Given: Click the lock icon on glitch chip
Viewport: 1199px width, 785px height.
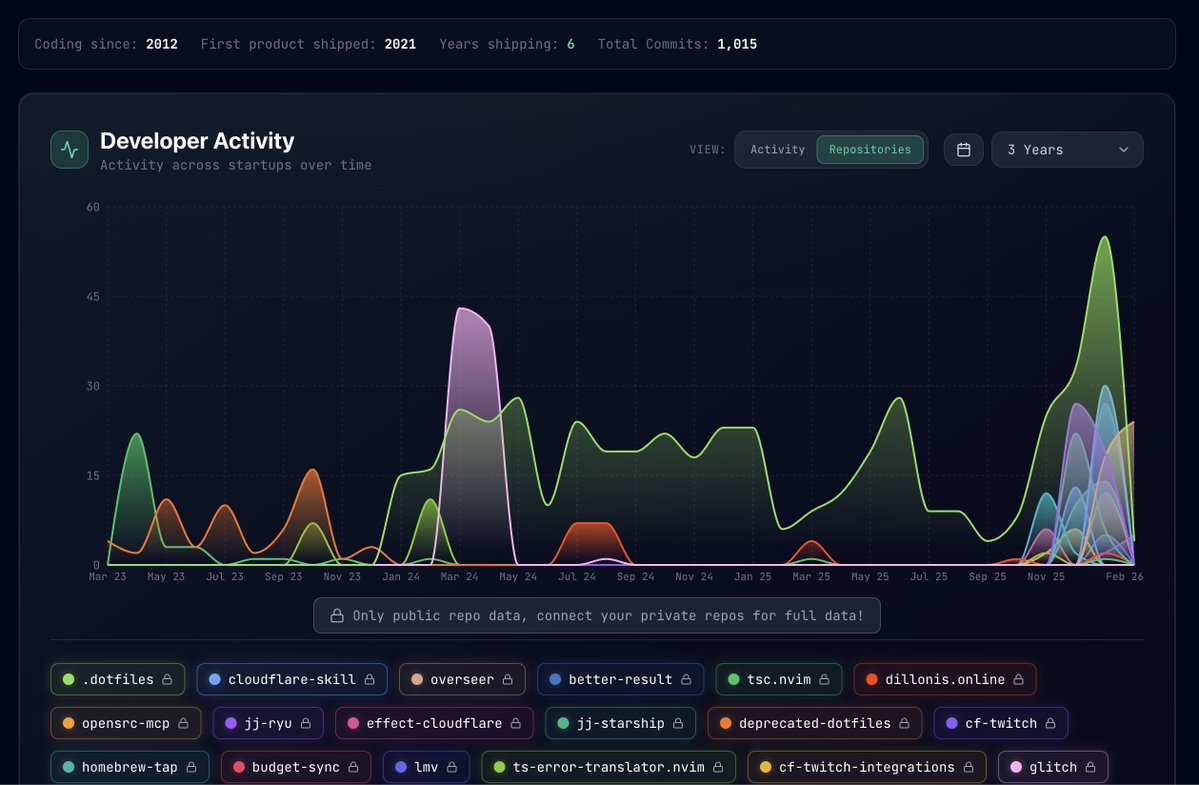Looking at the screenshot, I should (1091, 767).
